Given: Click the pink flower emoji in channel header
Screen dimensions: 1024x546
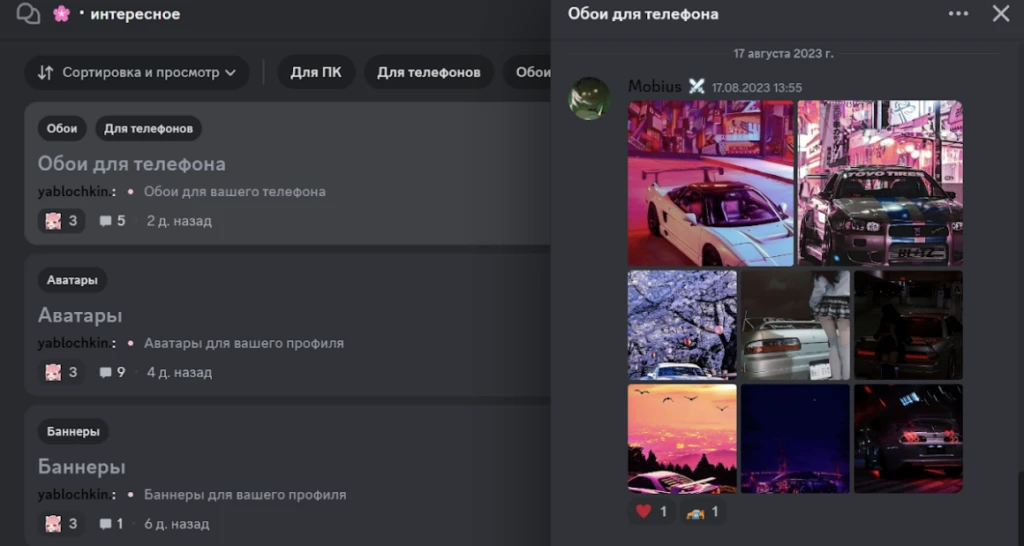Looking at the screenshot, I should (61, 14).
